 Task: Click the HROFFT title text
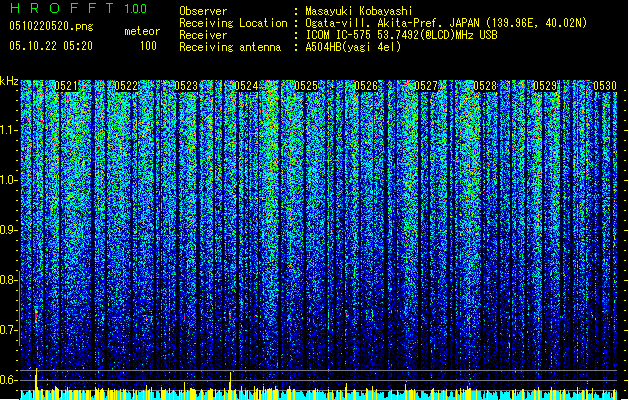point(60,9)
